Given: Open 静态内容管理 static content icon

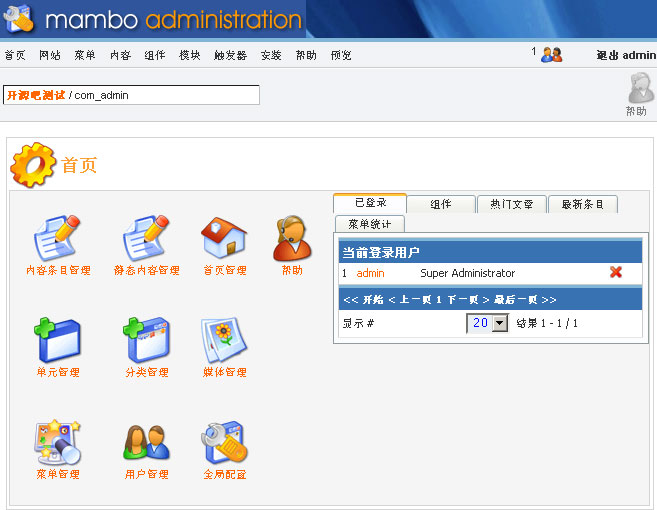Looking at the screenshot, I should (x=146, y=238).
